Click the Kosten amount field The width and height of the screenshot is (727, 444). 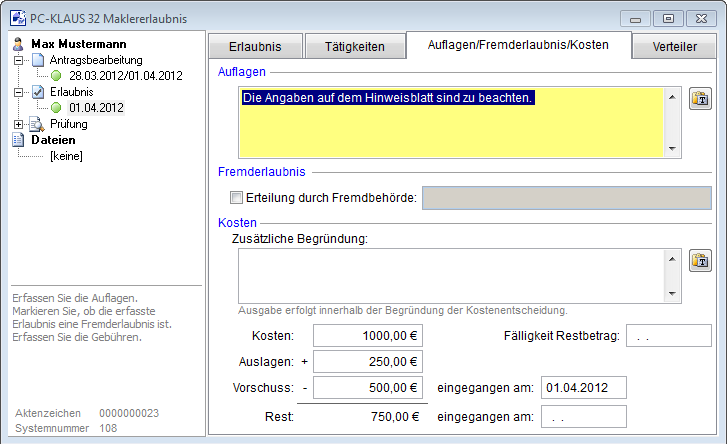[x=367, y=336]
